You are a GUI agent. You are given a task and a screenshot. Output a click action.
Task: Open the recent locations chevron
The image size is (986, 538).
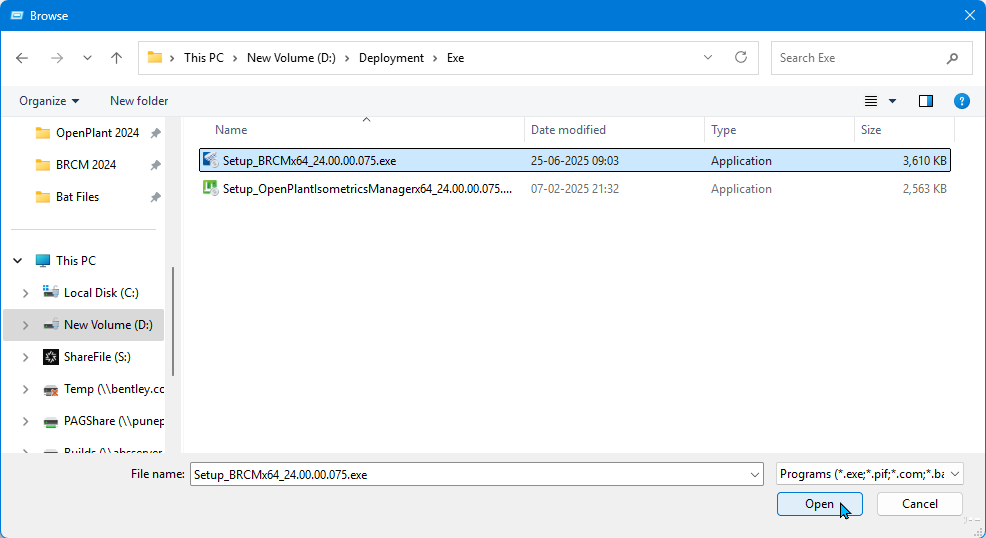87,58
